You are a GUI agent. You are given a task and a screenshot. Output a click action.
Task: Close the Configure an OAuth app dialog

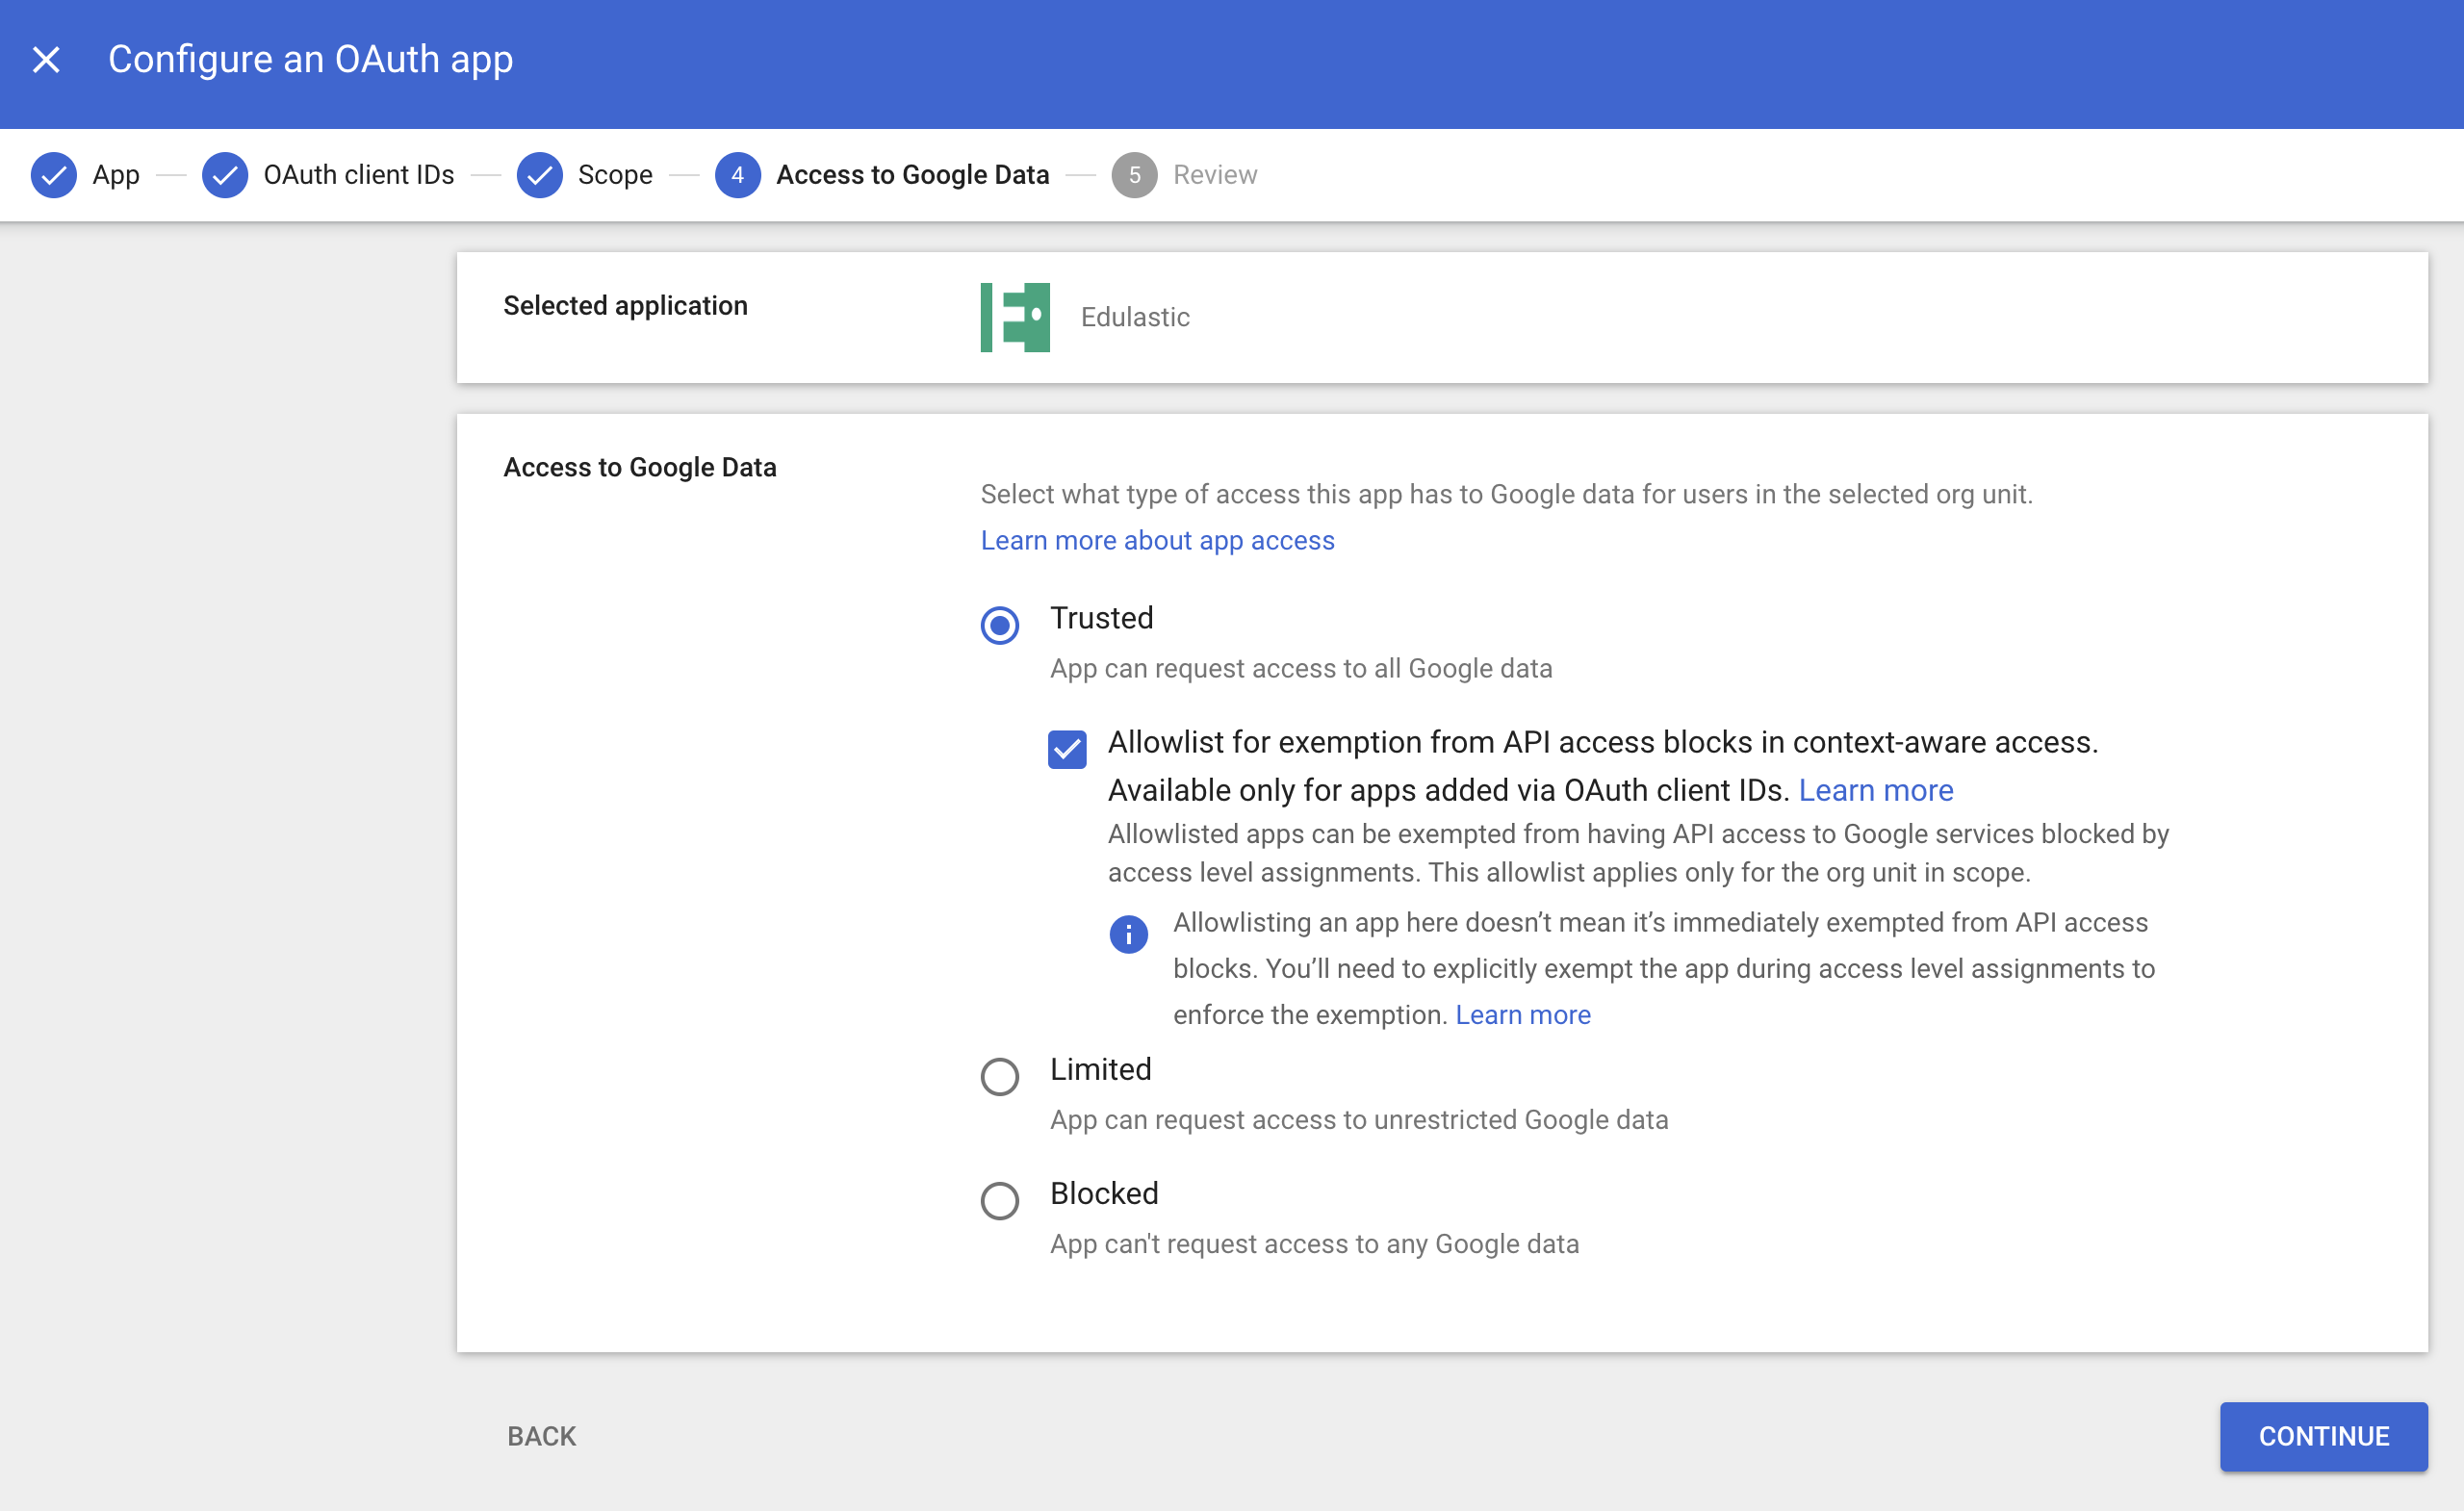coord(46,60)
